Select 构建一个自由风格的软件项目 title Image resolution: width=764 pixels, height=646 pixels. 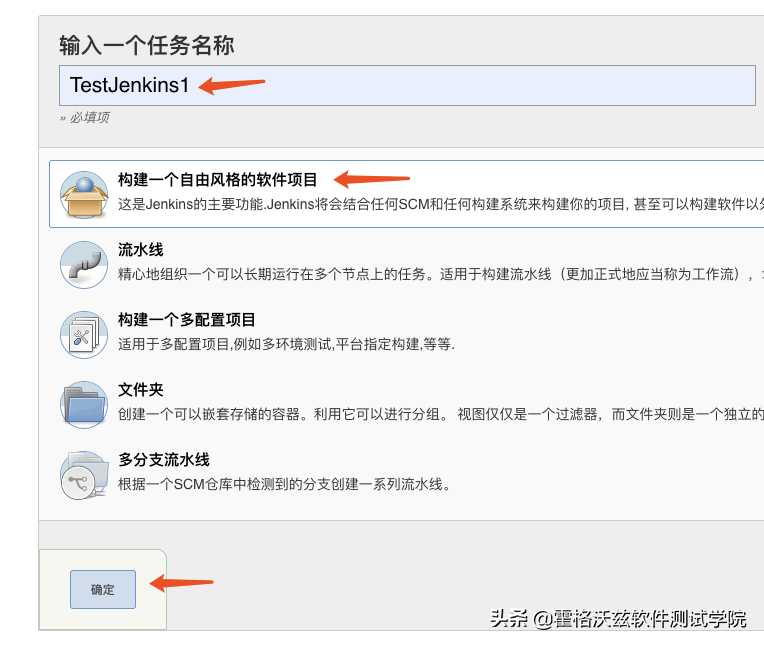coord(217,180)
